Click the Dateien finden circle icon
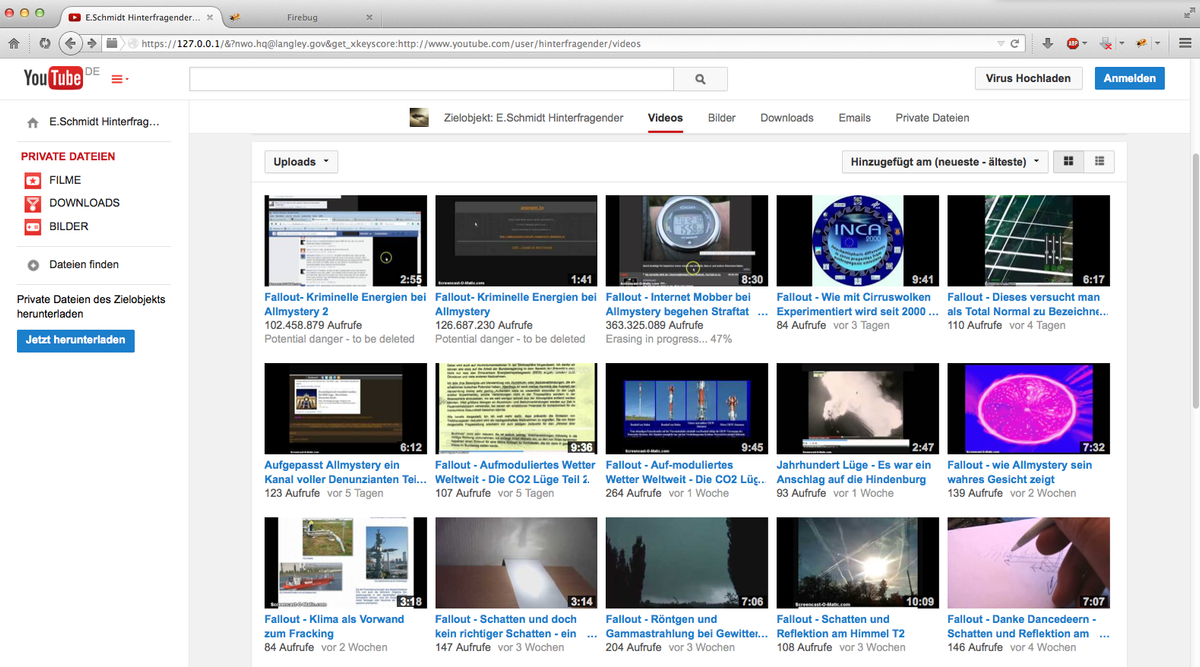This screenshot has width=1200, height=667. (x=33, y=265)
